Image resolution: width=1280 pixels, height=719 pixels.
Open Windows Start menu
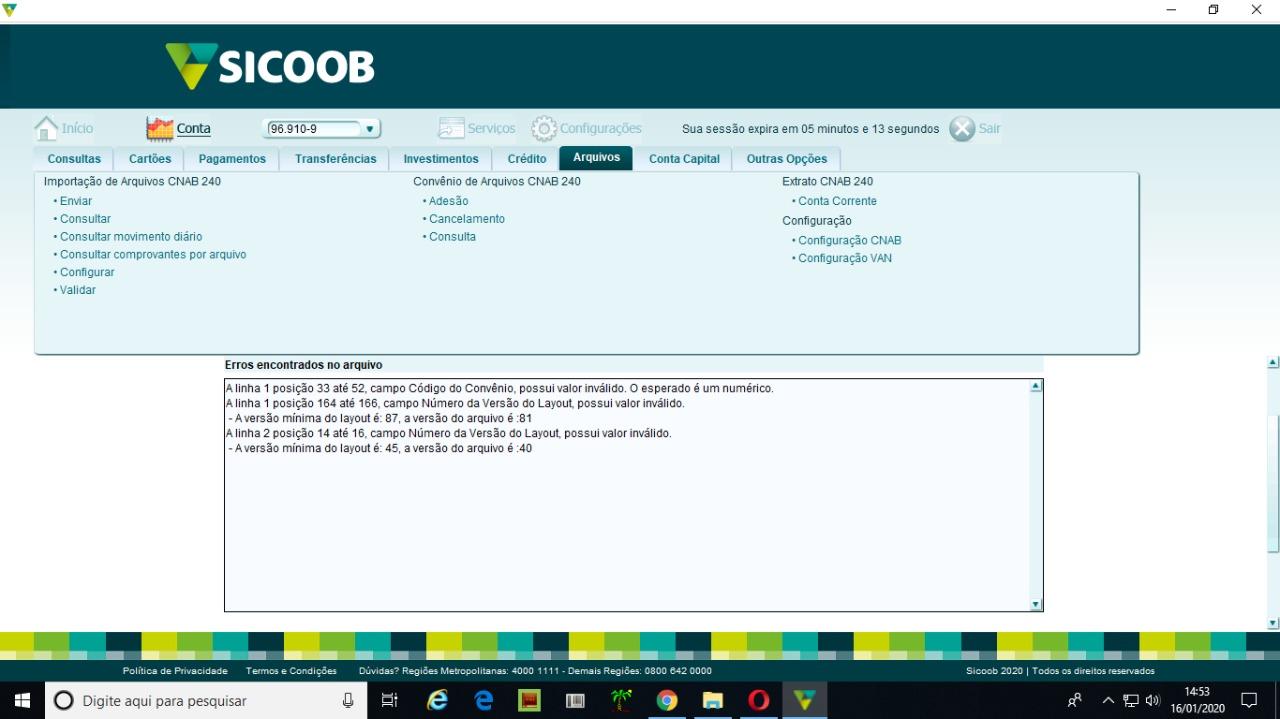22,700
